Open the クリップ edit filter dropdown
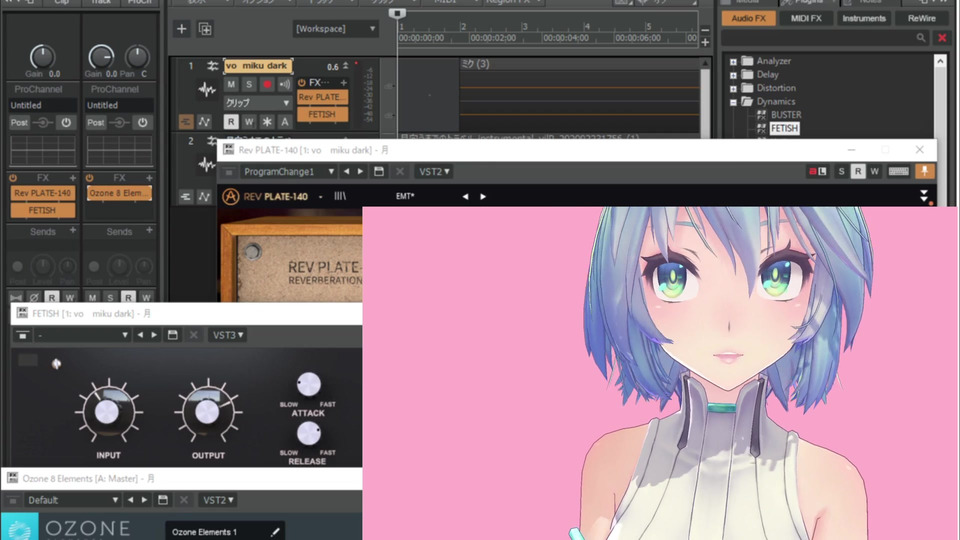The width and height of the screenshot is (960, 540). (x=257, y=103)
